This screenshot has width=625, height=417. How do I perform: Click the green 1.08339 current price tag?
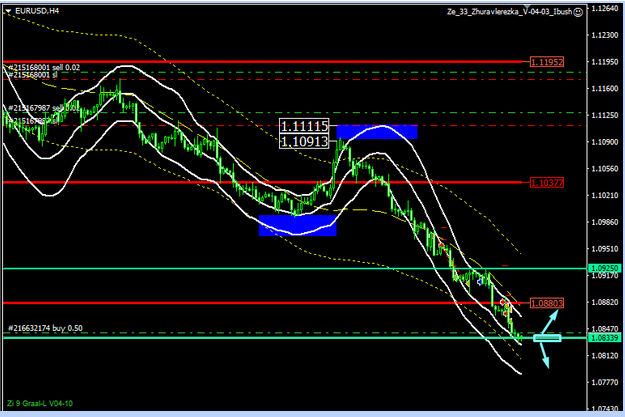tap(602, 339)
